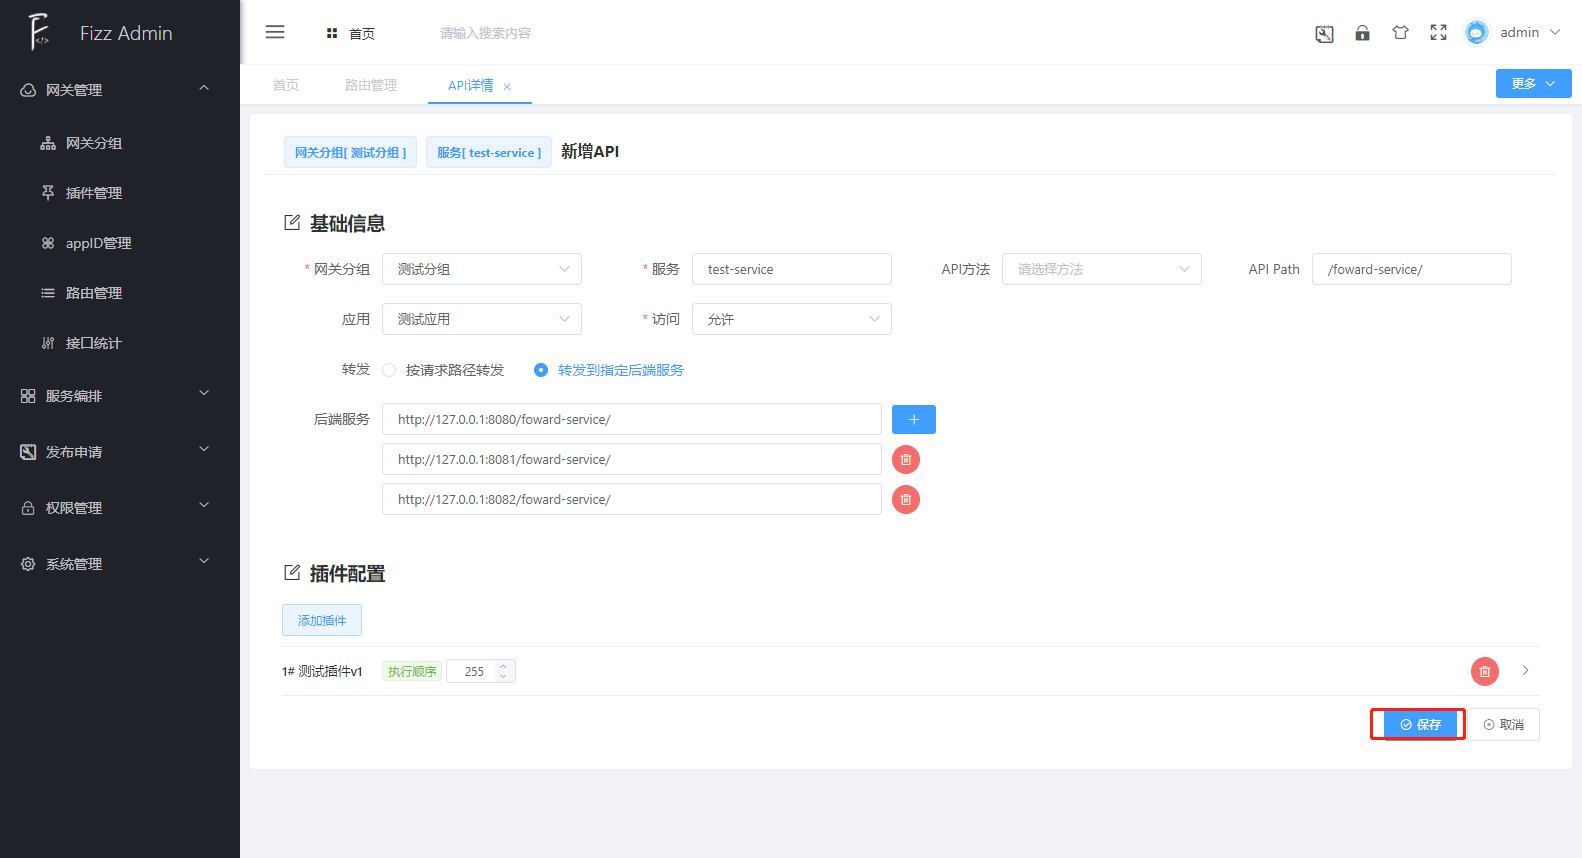This screenshot has width=1582, height=858.
Task: Toggle the hamburger sidebar collapse icon
Action: (275, 32)
